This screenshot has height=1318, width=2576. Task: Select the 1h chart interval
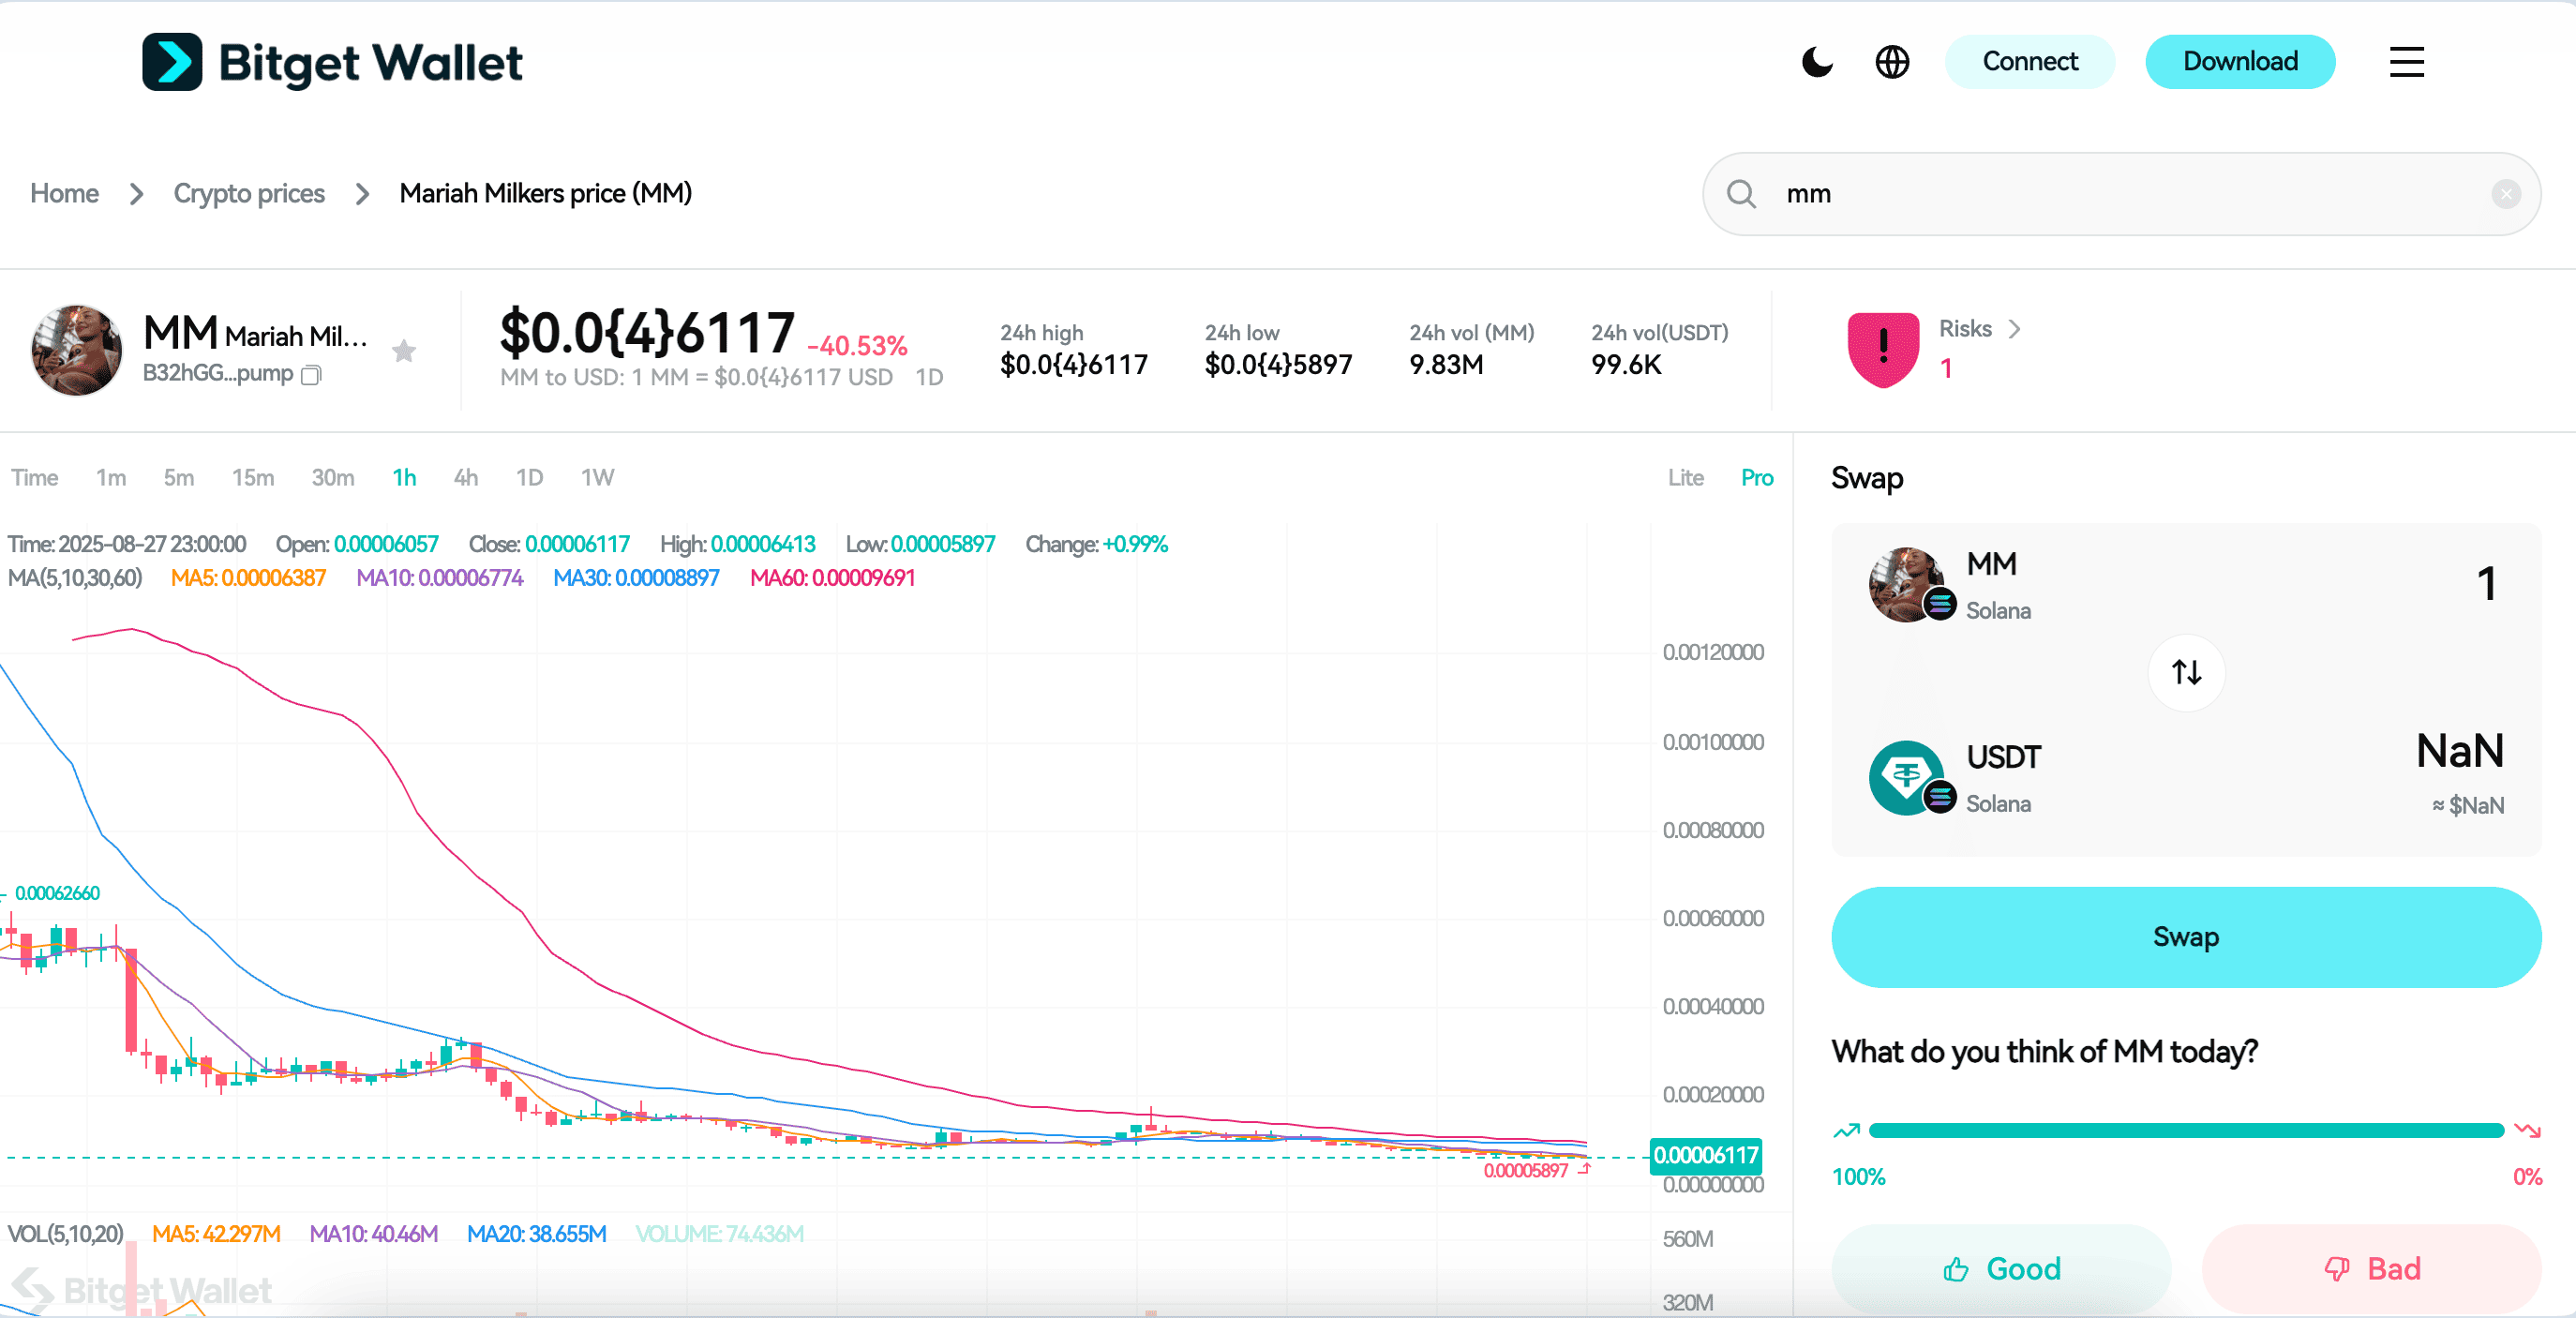click(404, 478)
